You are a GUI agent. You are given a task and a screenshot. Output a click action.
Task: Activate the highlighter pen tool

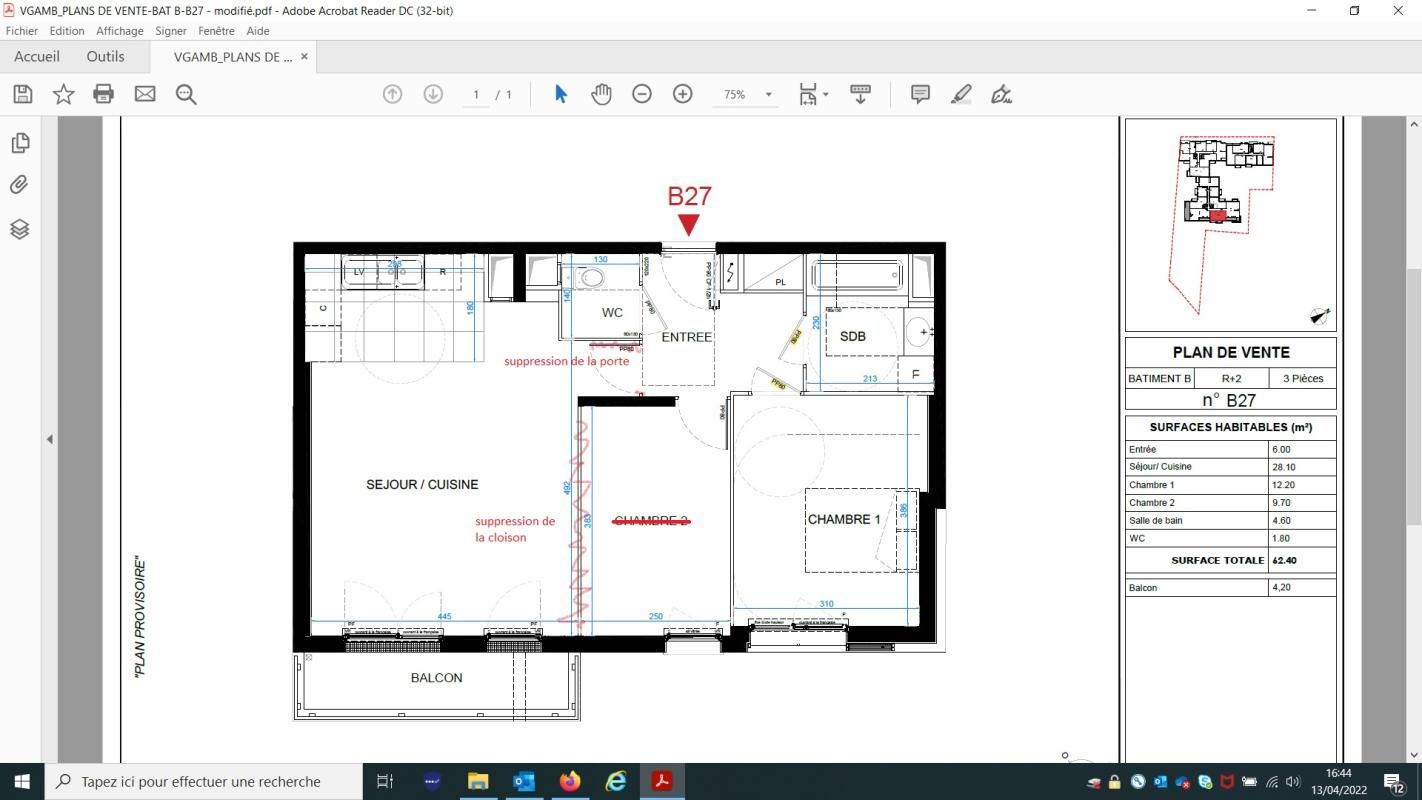tap(961, 94)
